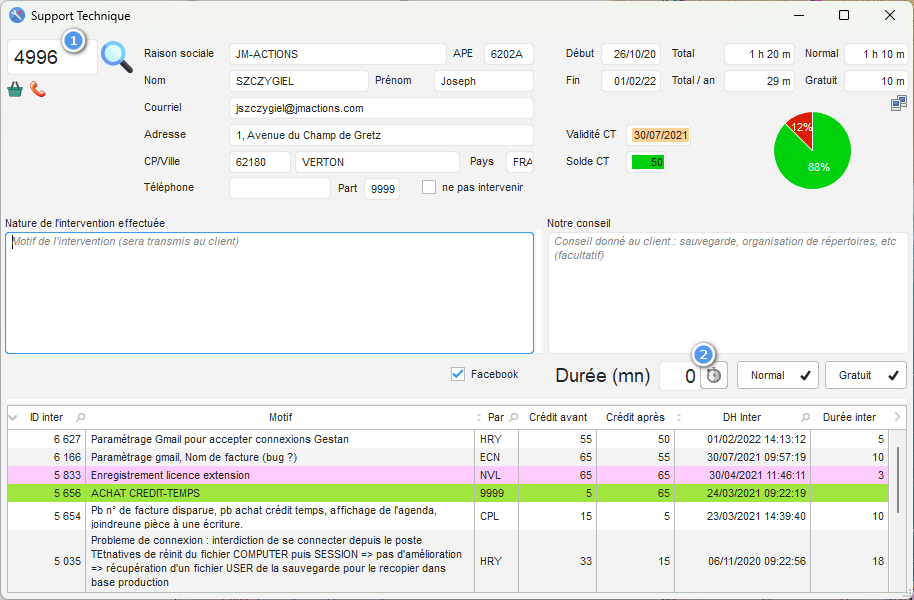914x600 pixels.
Task: Click the orange telephone icon
Action: point(38,90)
